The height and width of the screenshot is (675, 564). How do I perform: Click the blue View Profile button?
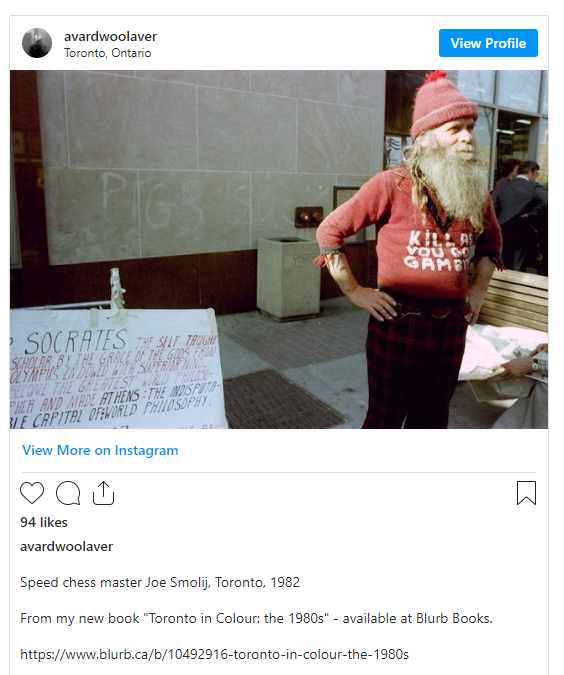coord(488,43)
